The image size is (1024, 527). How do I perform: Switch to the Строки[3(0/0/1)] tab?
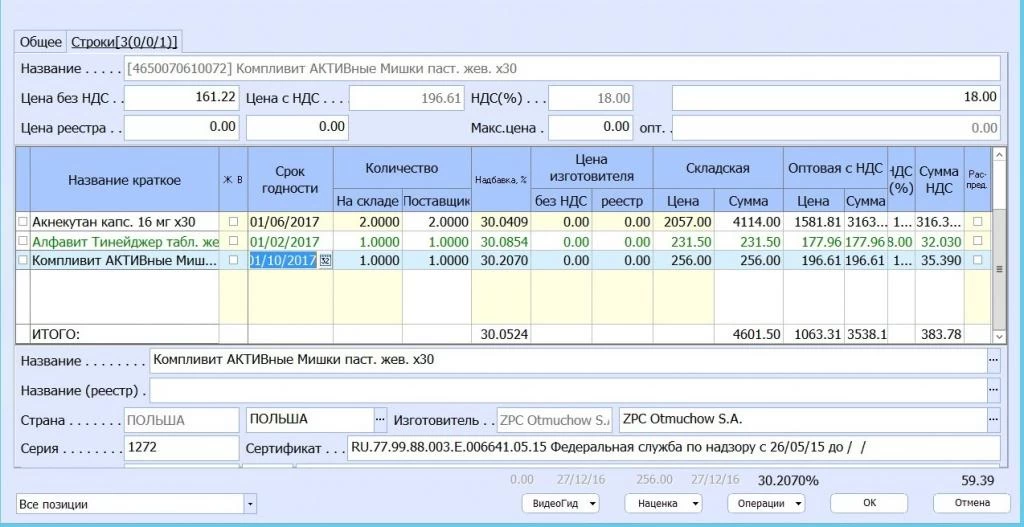124,42
